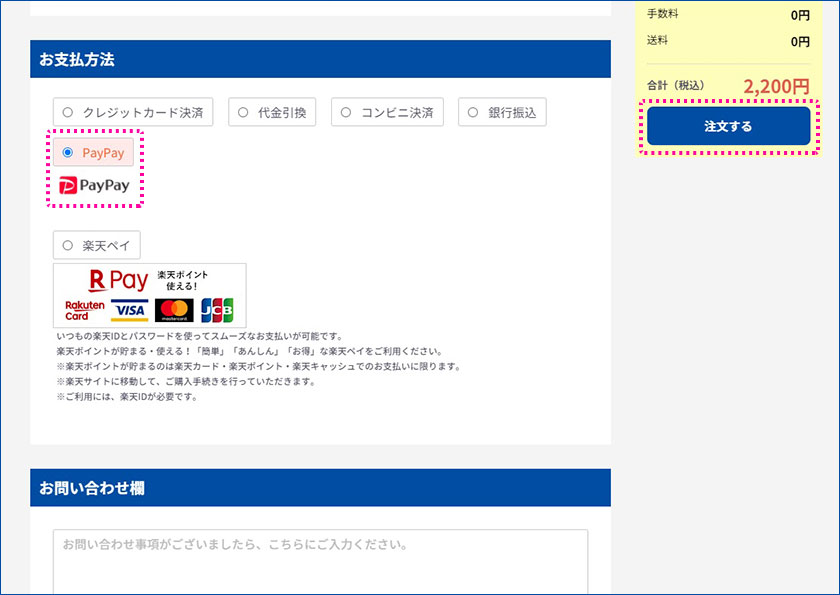
Task: Select コンビニ決済 payment option
Action: 387,112
